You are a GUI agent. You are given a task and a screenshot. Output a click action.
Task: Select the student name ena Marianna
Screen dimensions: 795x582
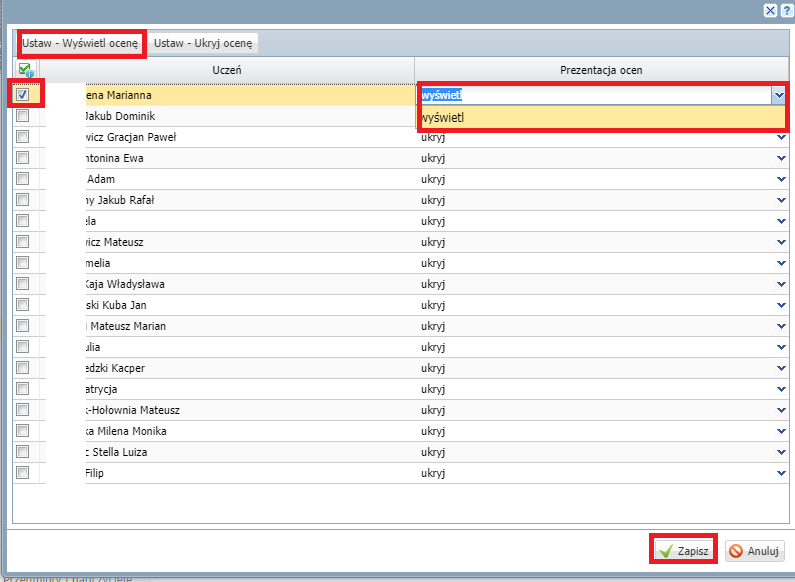pyautogui.click(x=119, y=95)
